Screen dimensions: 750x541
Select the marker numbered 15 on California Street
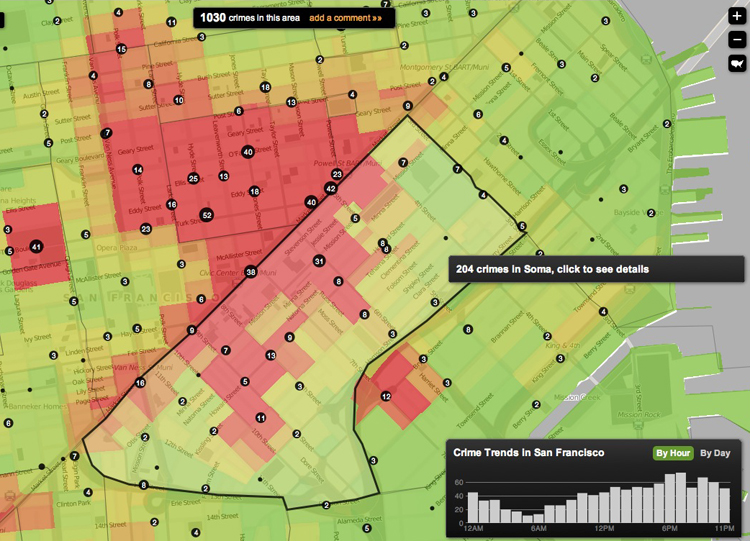121,49
